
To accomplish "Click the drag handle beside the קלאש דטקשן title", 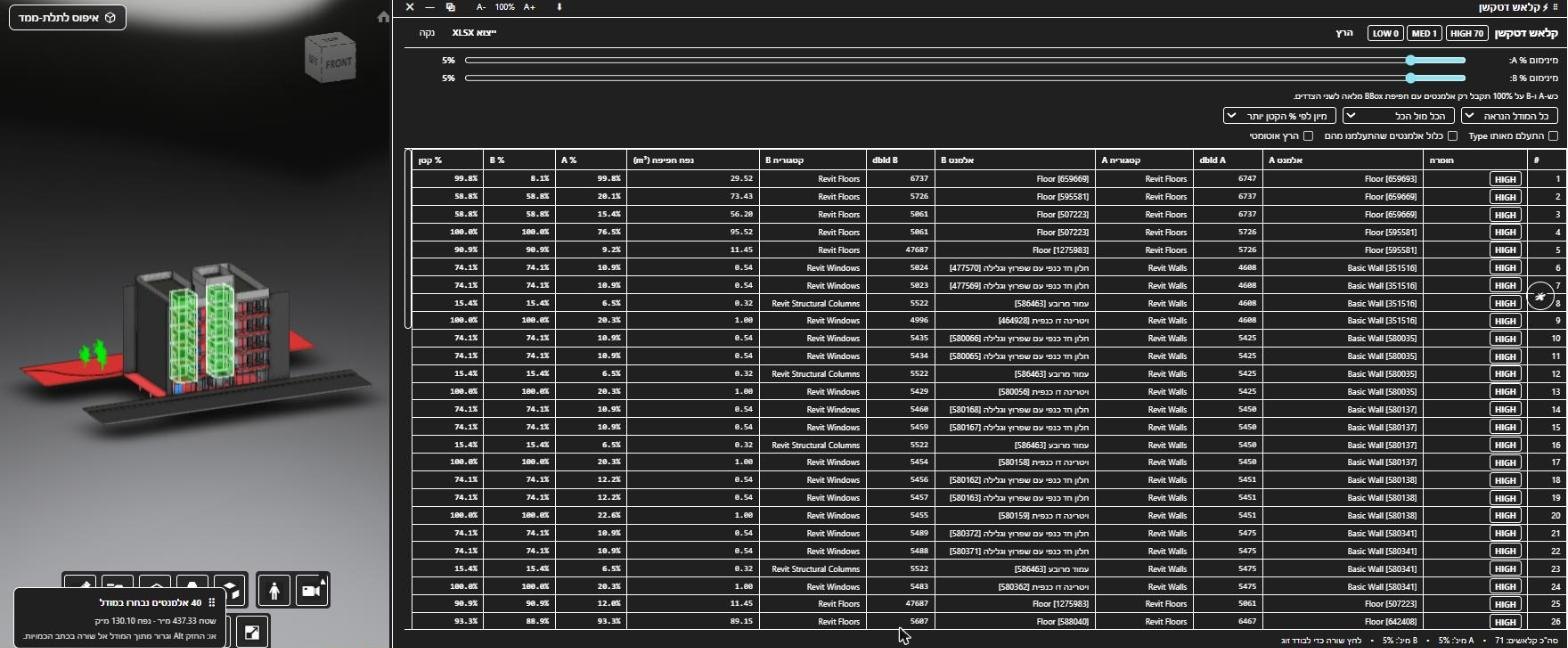I will (x=1555, y=7).
